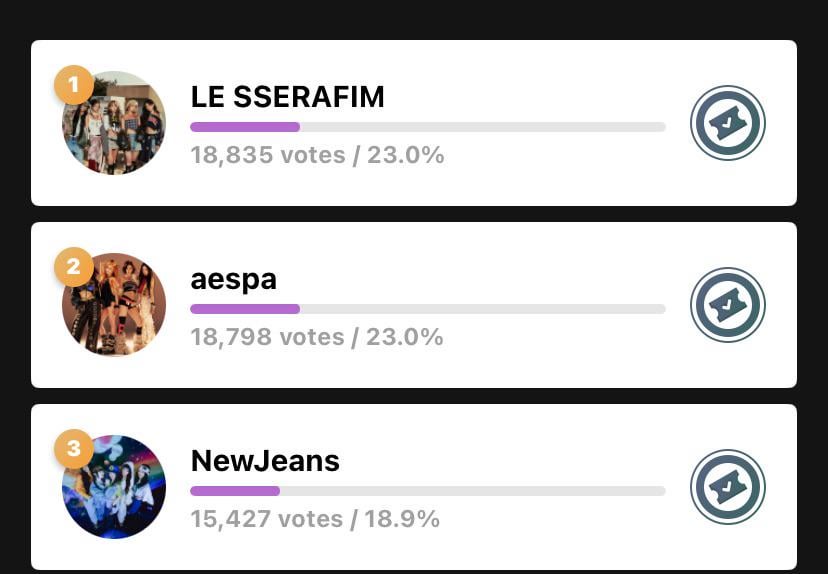
Task: Select the "18,798 votes / 23.0%" text
Action: click(x=317, y=337)
